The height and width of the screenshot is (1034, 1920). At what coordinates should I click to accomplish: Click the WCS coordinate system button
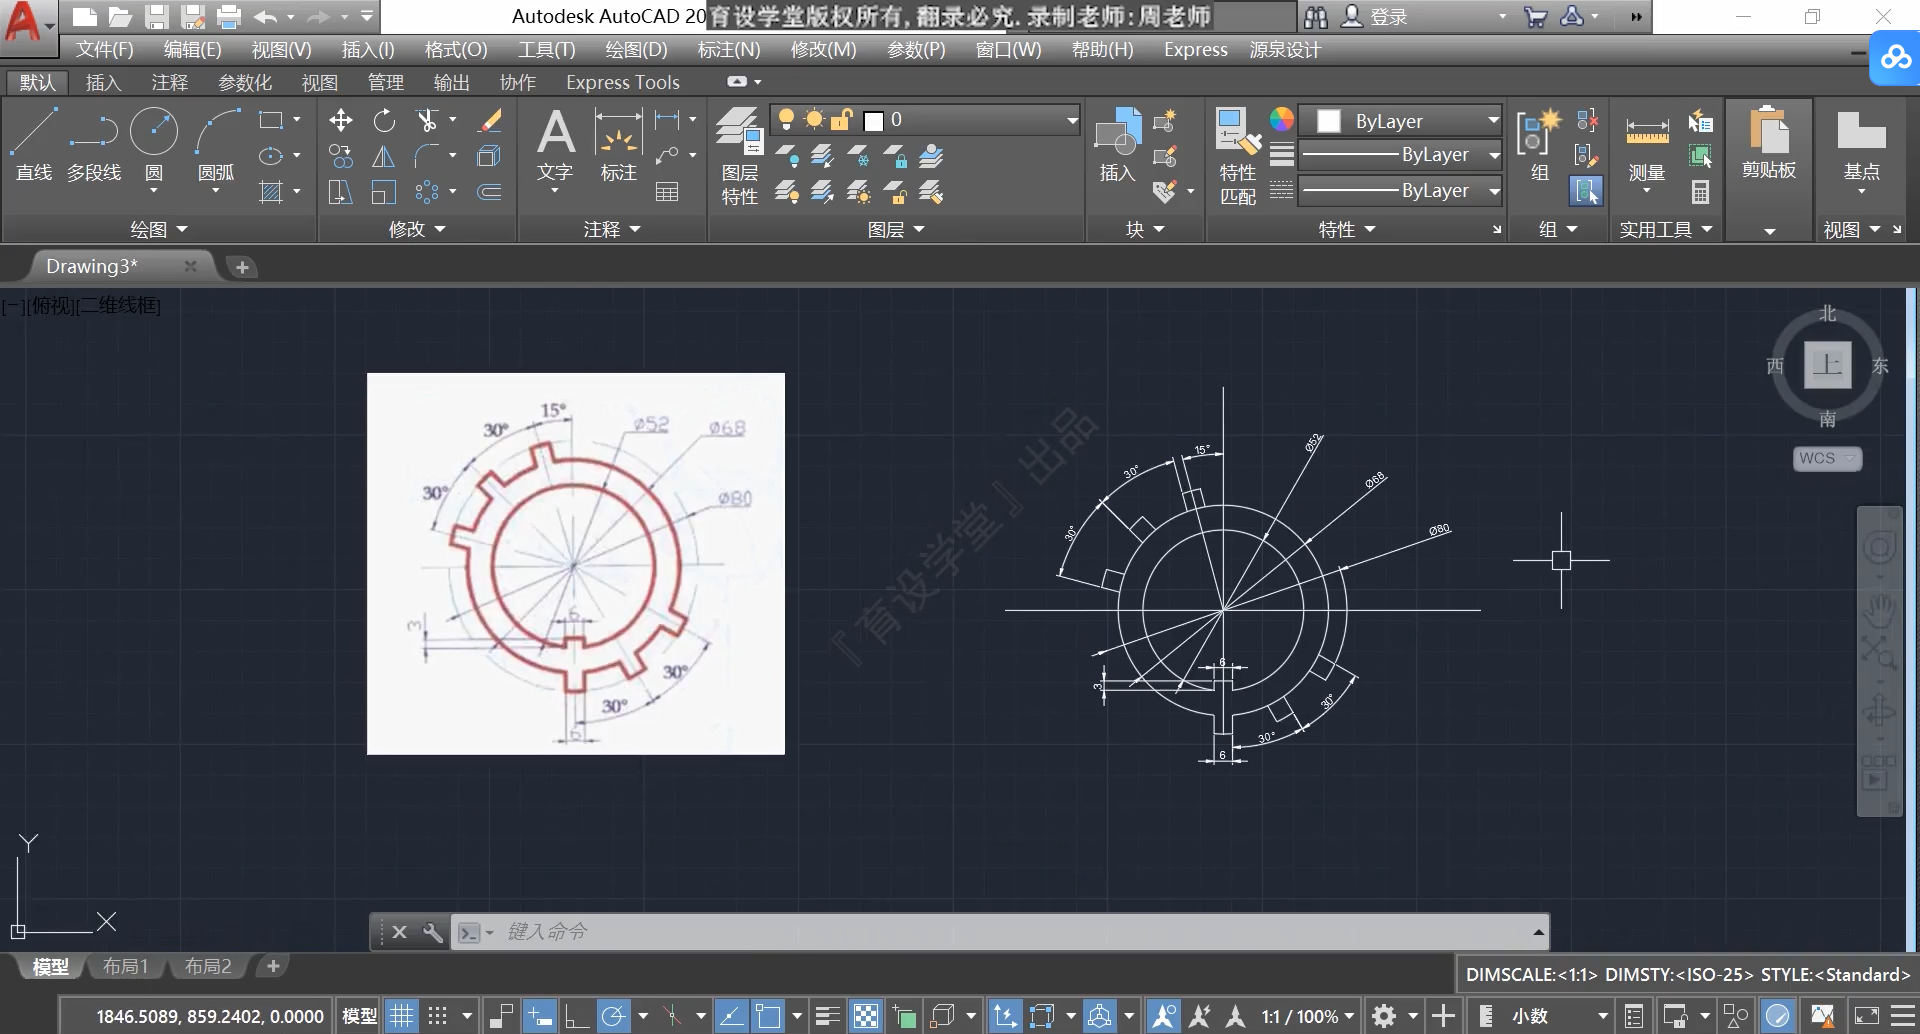click(x=1826, y=458)
